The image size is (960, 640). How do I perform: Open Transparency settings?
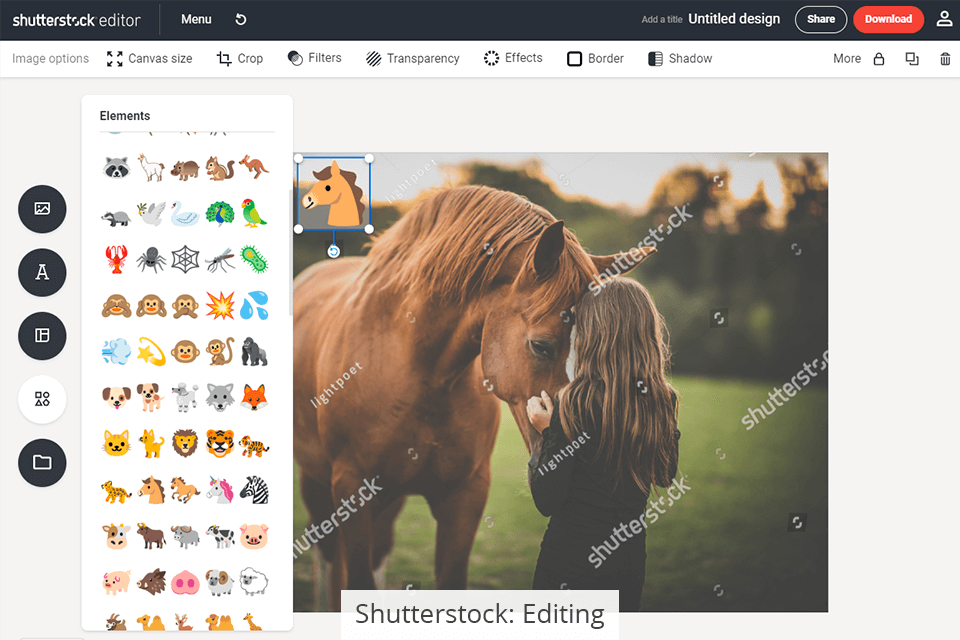pyautogui.click(x=413, y=59)
